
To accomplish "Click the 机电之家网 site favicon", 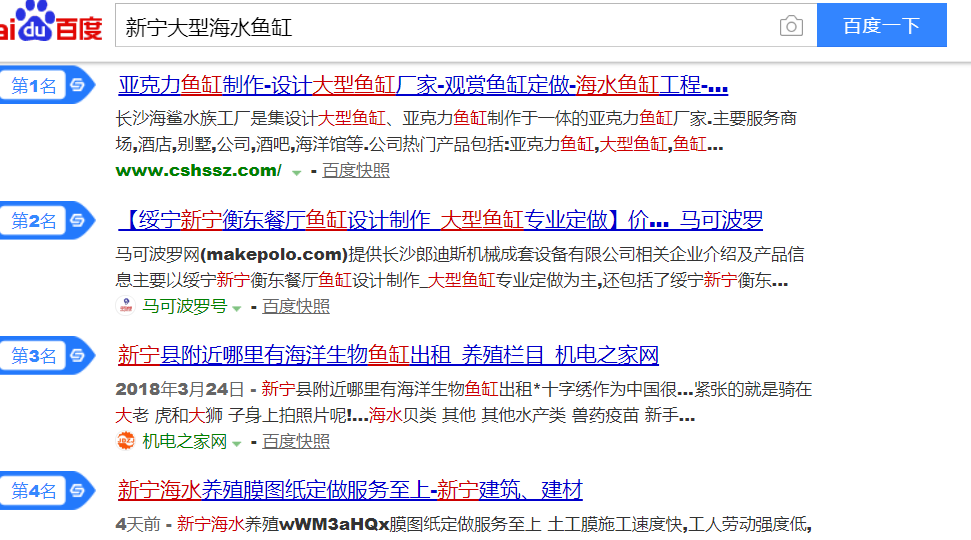I will (126, 441).
